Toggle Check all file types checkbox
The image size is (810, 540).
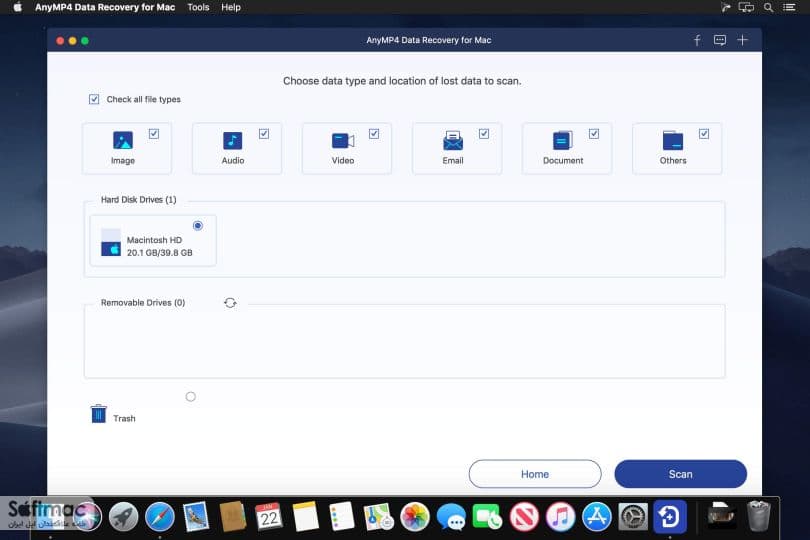pos(94,99)
